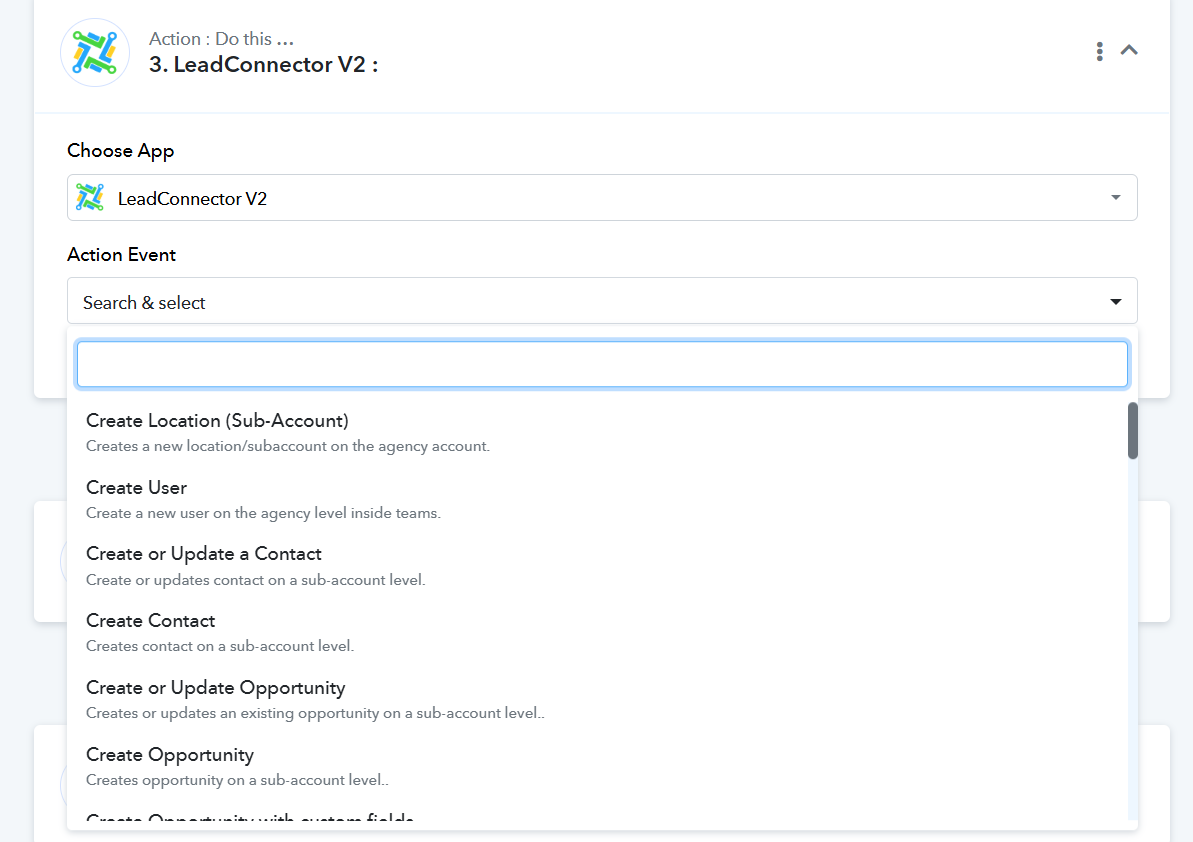Click the LeadConnector V2 app selection box
This screenshot has width=1193, height=842.
pyautogui.click(x=602, y=198)
